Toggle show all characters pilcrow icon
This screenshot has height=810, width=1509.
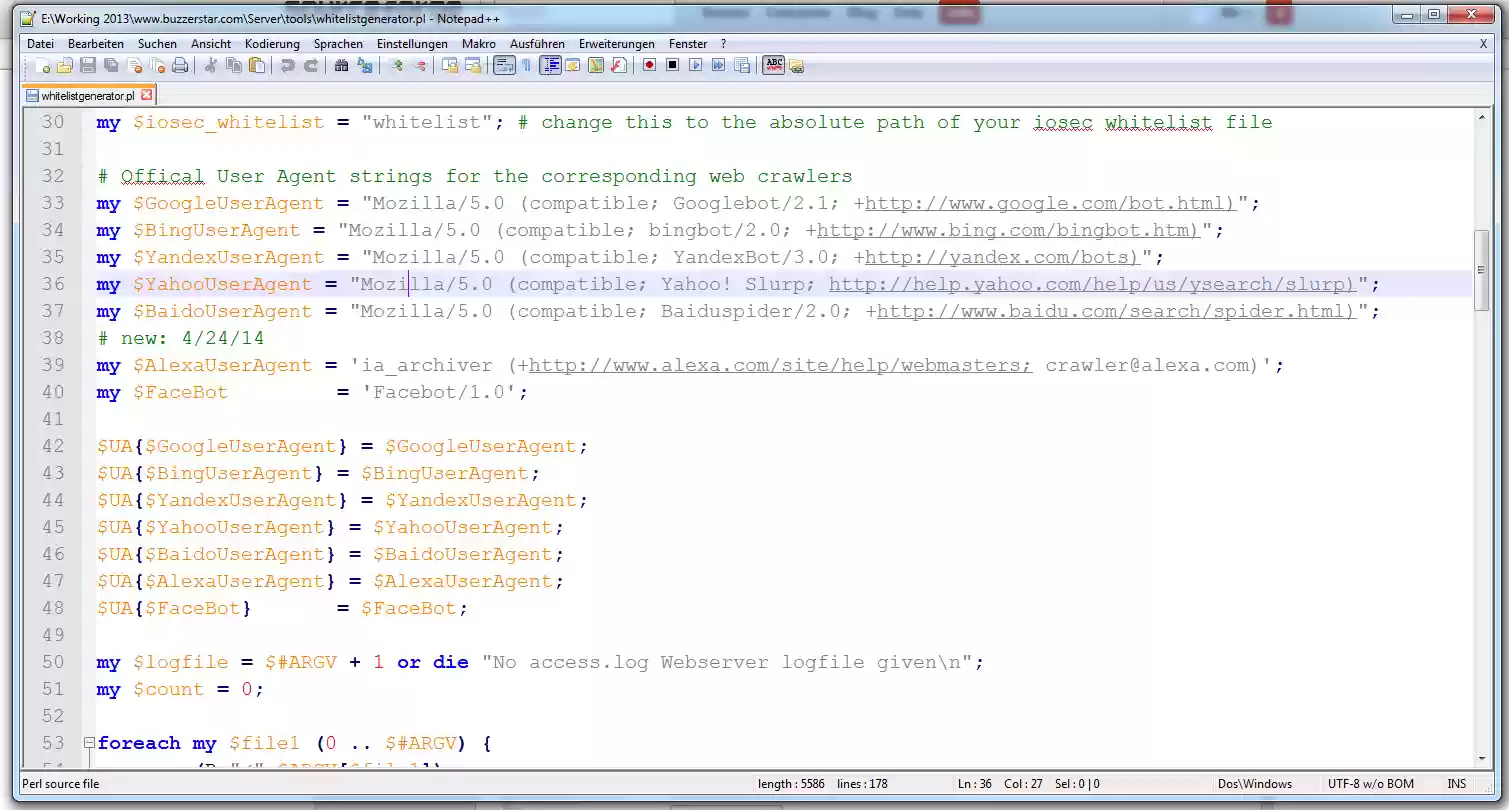[x=526, y=66]
